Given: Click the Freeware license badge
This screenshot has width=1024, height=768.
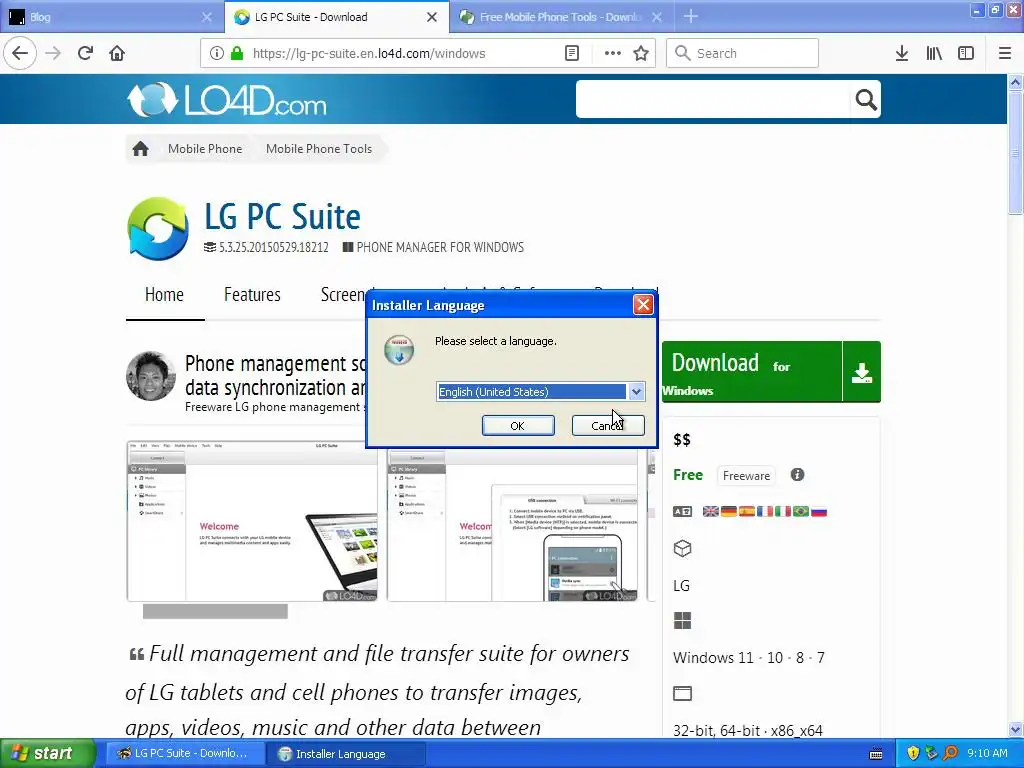Looking at the screenshot, I should [746, 475].
